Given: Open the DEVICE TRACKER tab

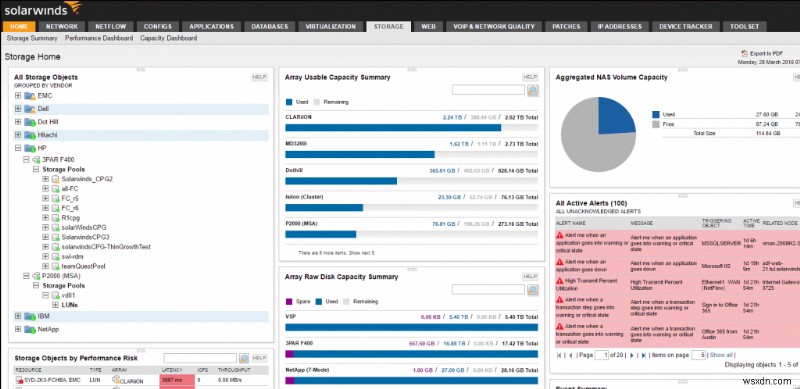Looking at the screenshot, I should point(686,27).
